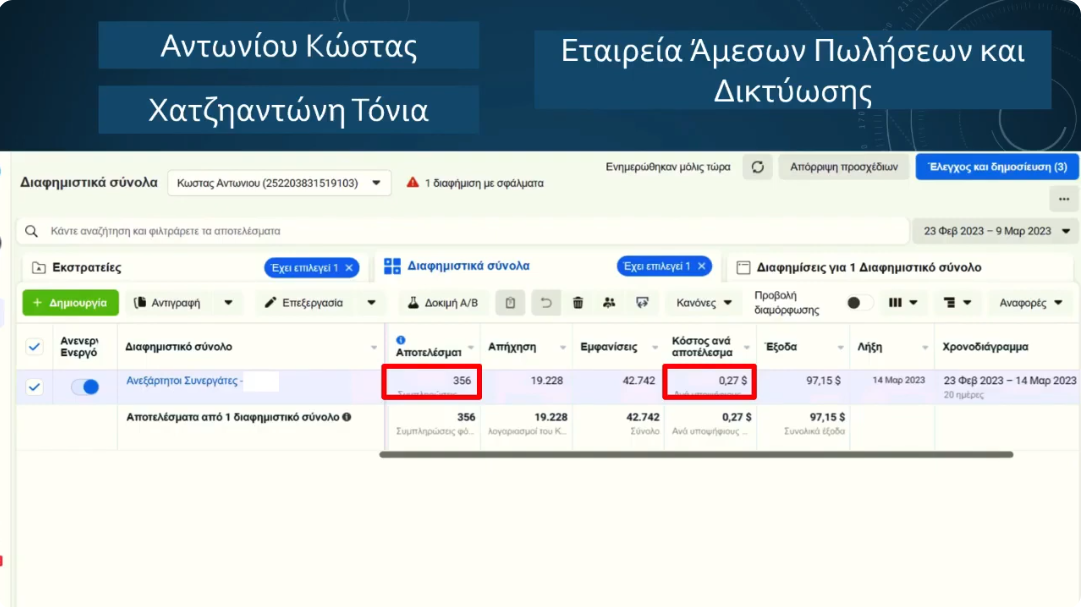Click the Έλεγχος και δημοσίευση (3) button
The image size is (1088, 607).
(996, 167)
